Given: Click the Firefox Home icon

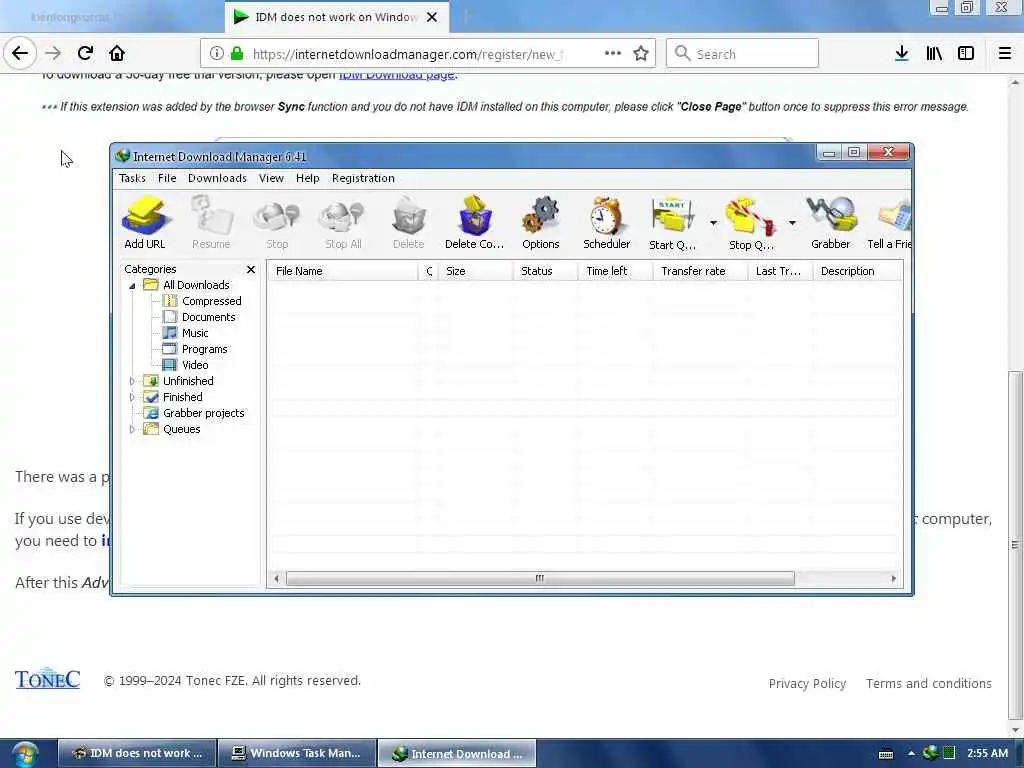Looking at the screenshot, I should (x=117, y=54).
